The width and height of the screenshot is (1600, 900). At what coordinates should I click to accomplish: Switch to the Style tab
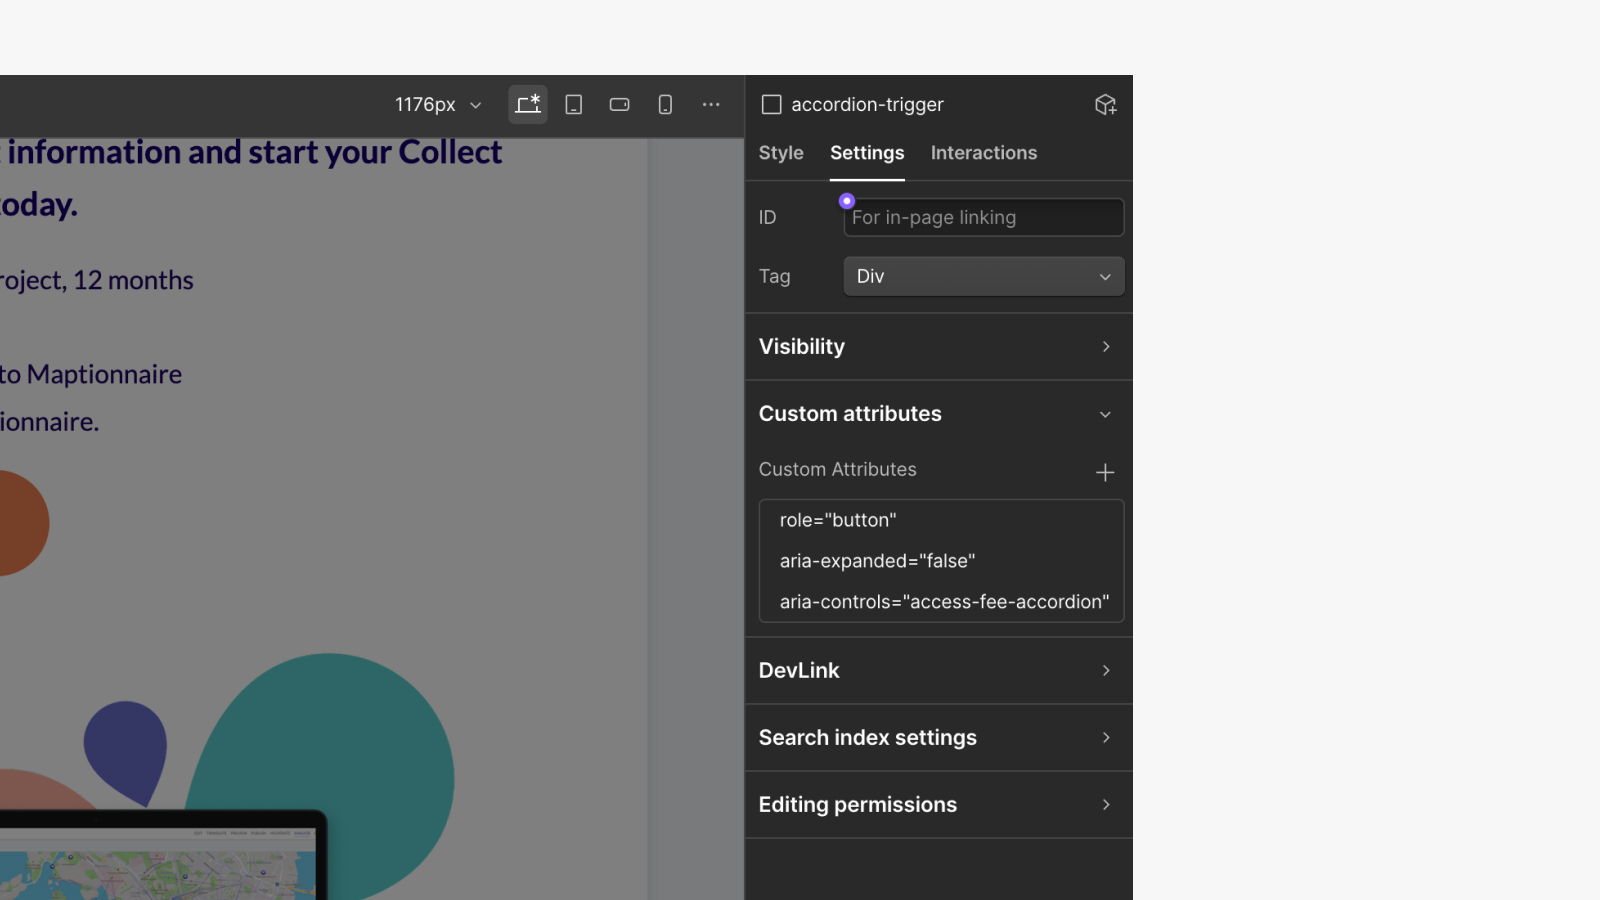781,153
